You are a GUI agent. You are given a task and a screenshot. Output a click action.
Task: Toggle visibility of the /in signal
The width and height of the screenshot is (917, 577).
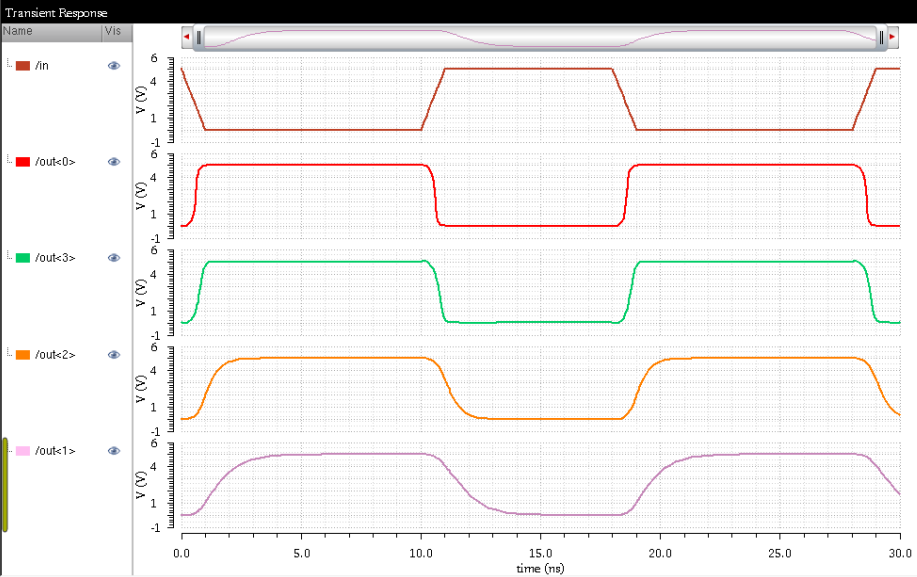click(x=113, y=65)
